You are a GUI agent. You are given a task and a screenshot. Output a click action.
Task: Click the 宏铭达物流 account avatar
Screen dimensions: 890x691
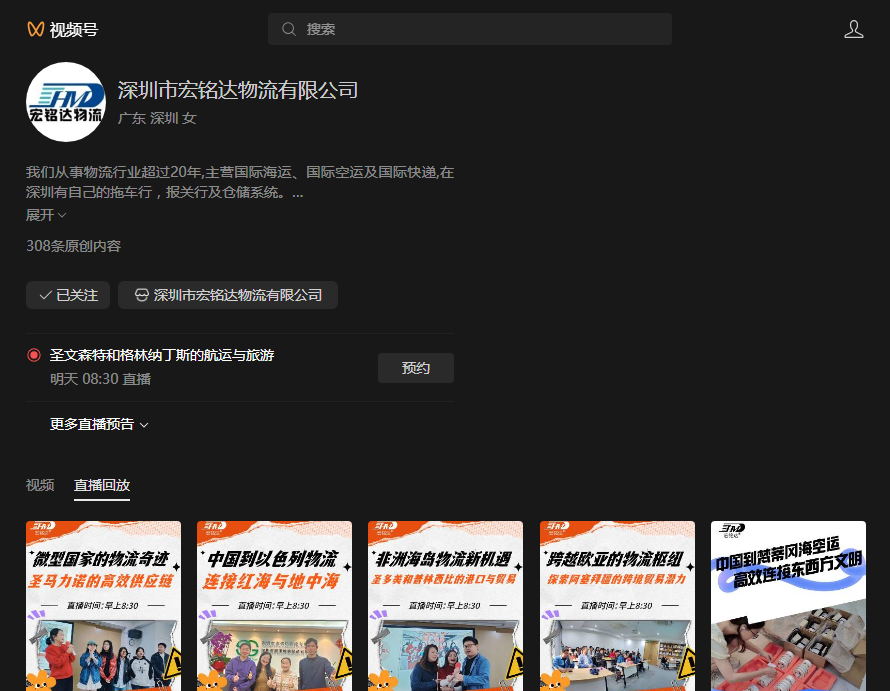click(x=66, y=102)
